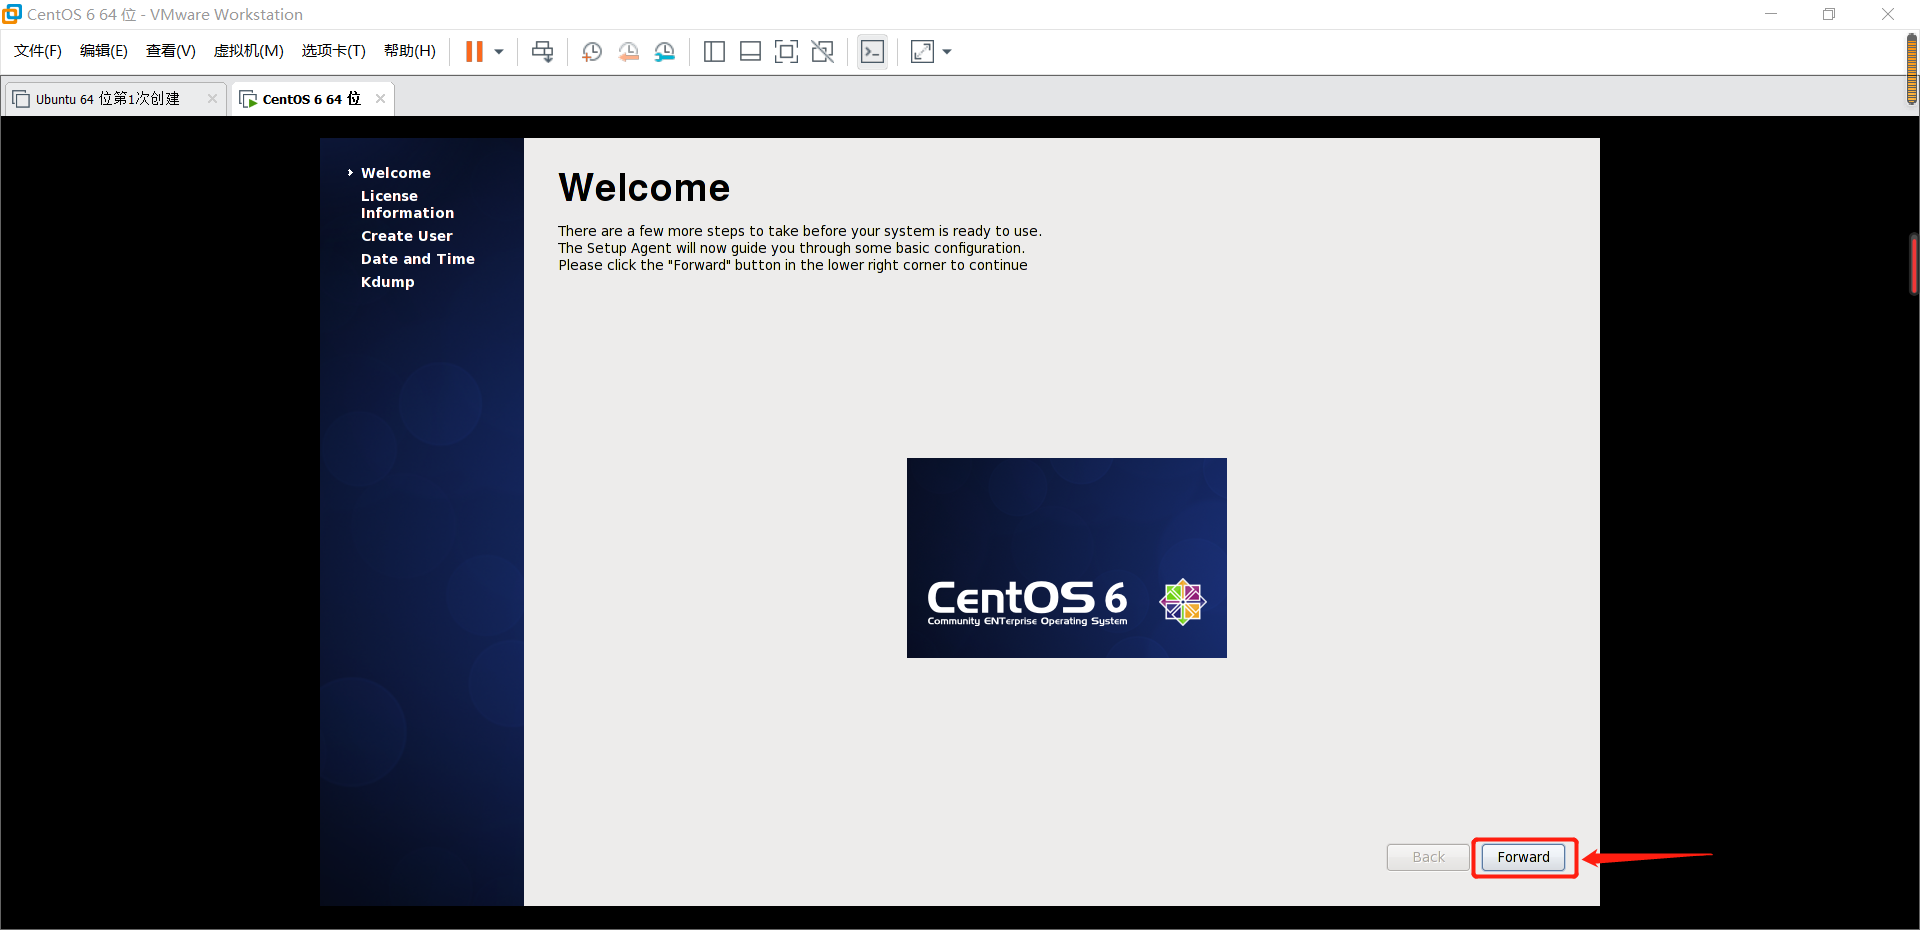The width and height of the screenshot is (1920, 930).
Task: Select Create User in the sidebar
Action: [407, 236]
